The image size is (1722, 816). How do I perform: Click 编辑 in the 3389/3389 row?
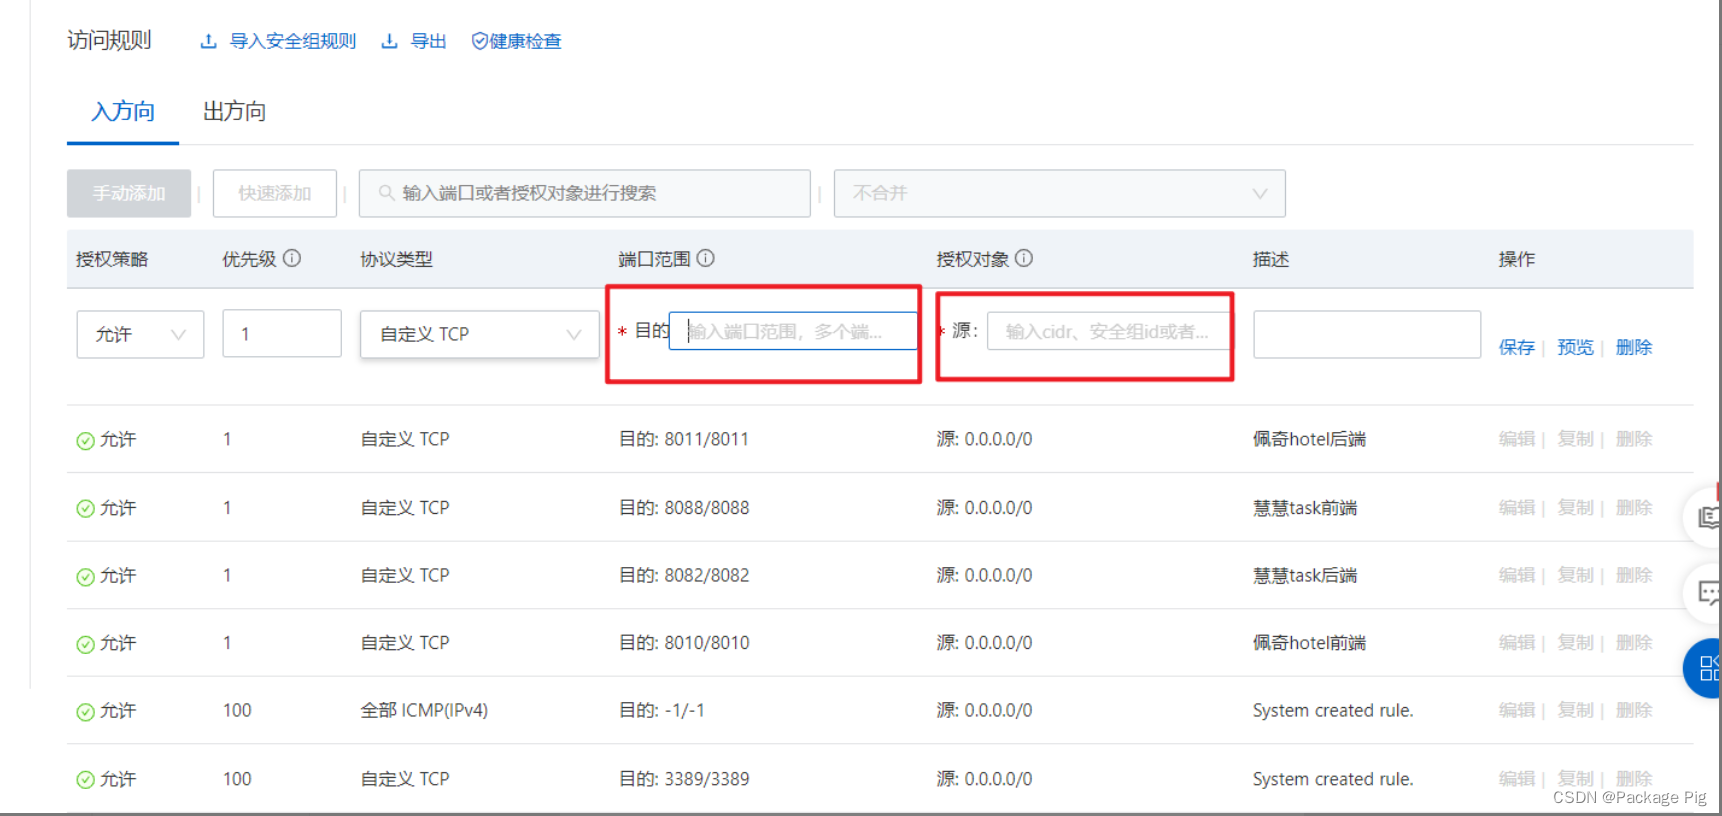point(1516,778)
